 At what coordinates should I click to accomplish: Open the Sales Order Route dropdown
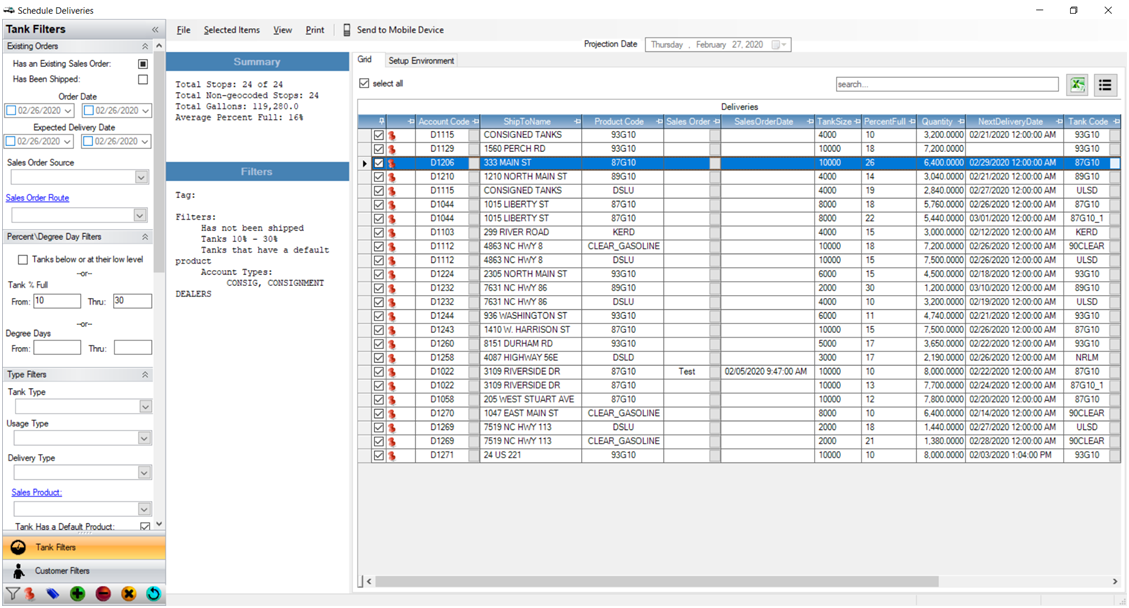pos(140,215)
